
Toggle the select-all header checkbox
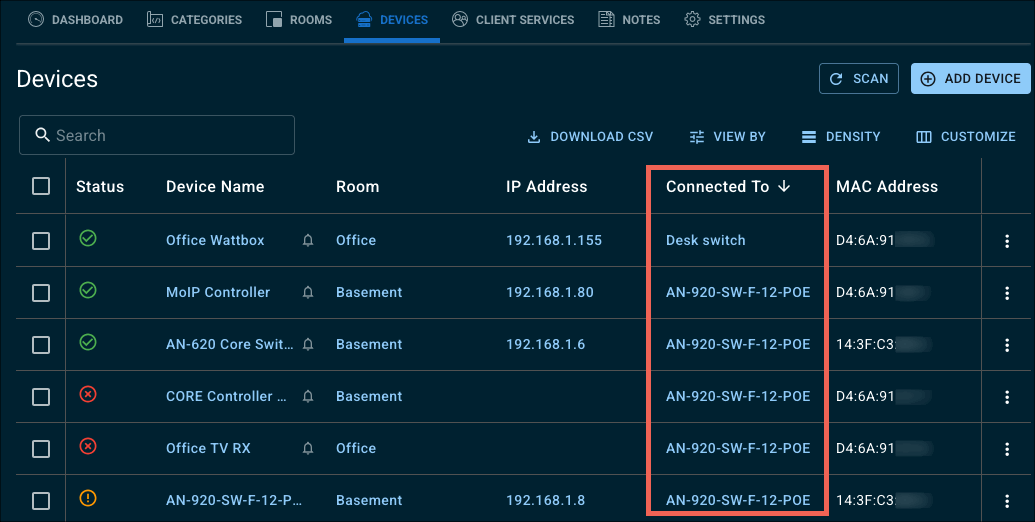41,186
